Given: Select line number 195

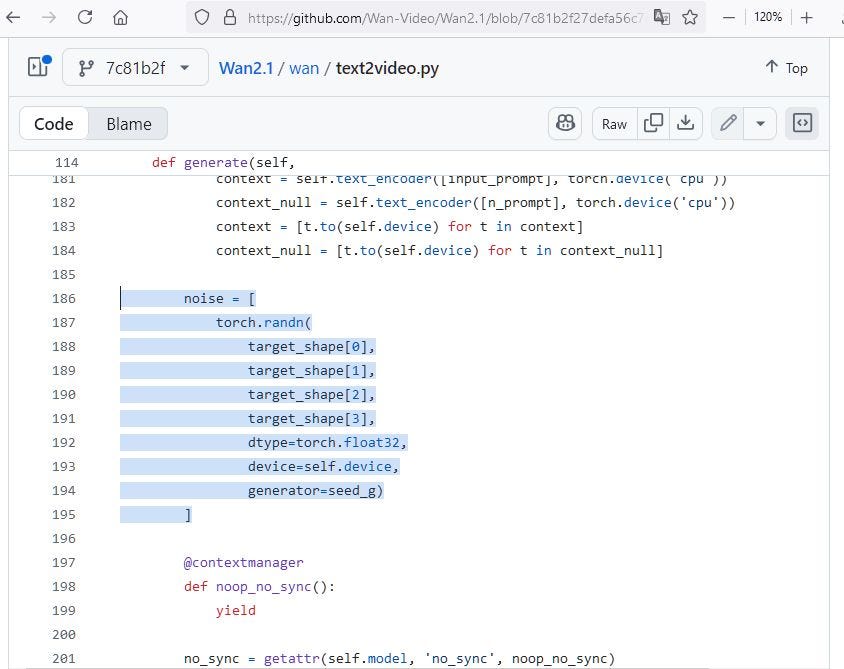Looking at the screenshot, I should pos(64,515).
